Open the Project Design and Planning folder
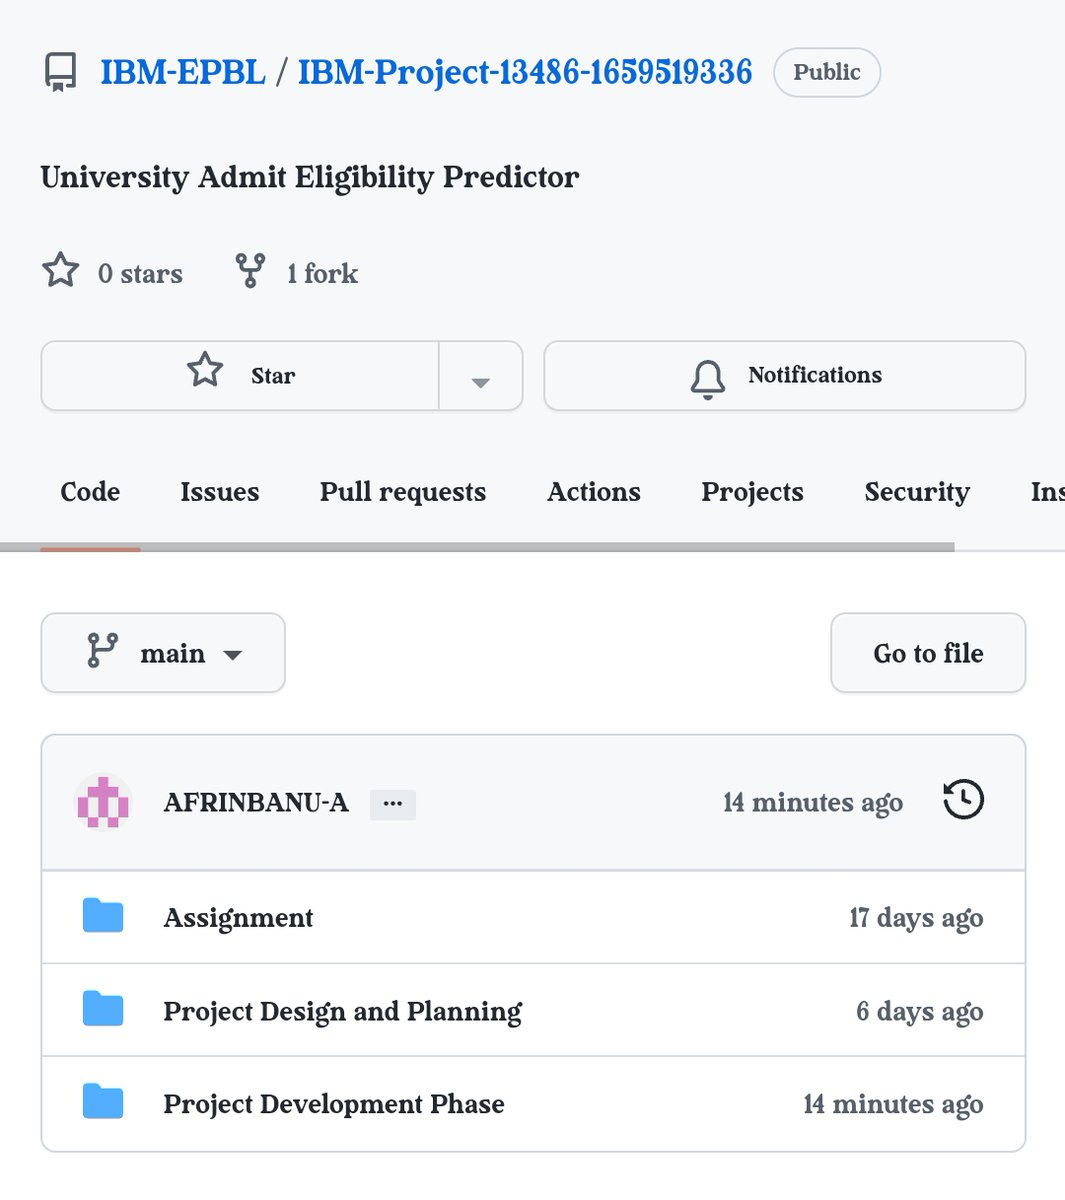 coord(343,1012)
